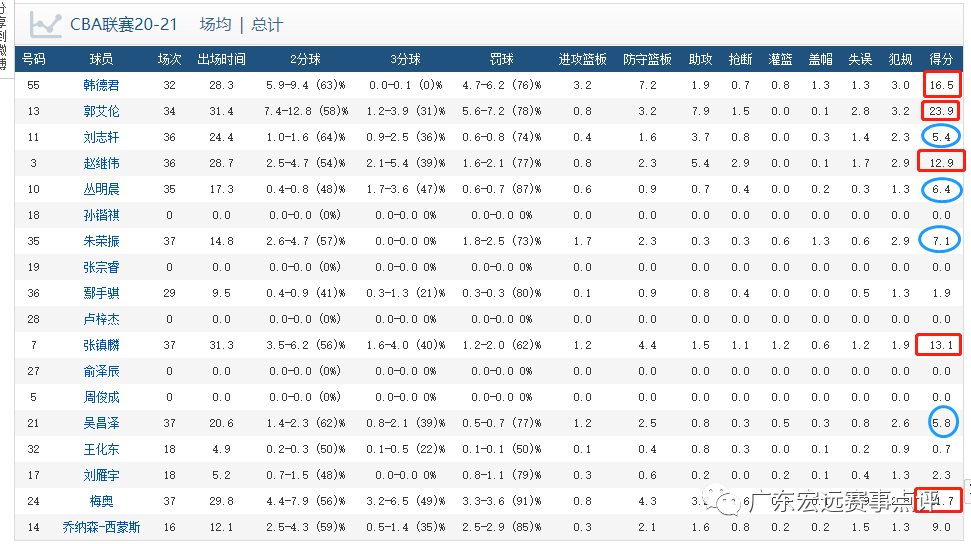Click player name 梅奥
The height and width of the screenshot is (544, 971).
[x=101, y=501]
